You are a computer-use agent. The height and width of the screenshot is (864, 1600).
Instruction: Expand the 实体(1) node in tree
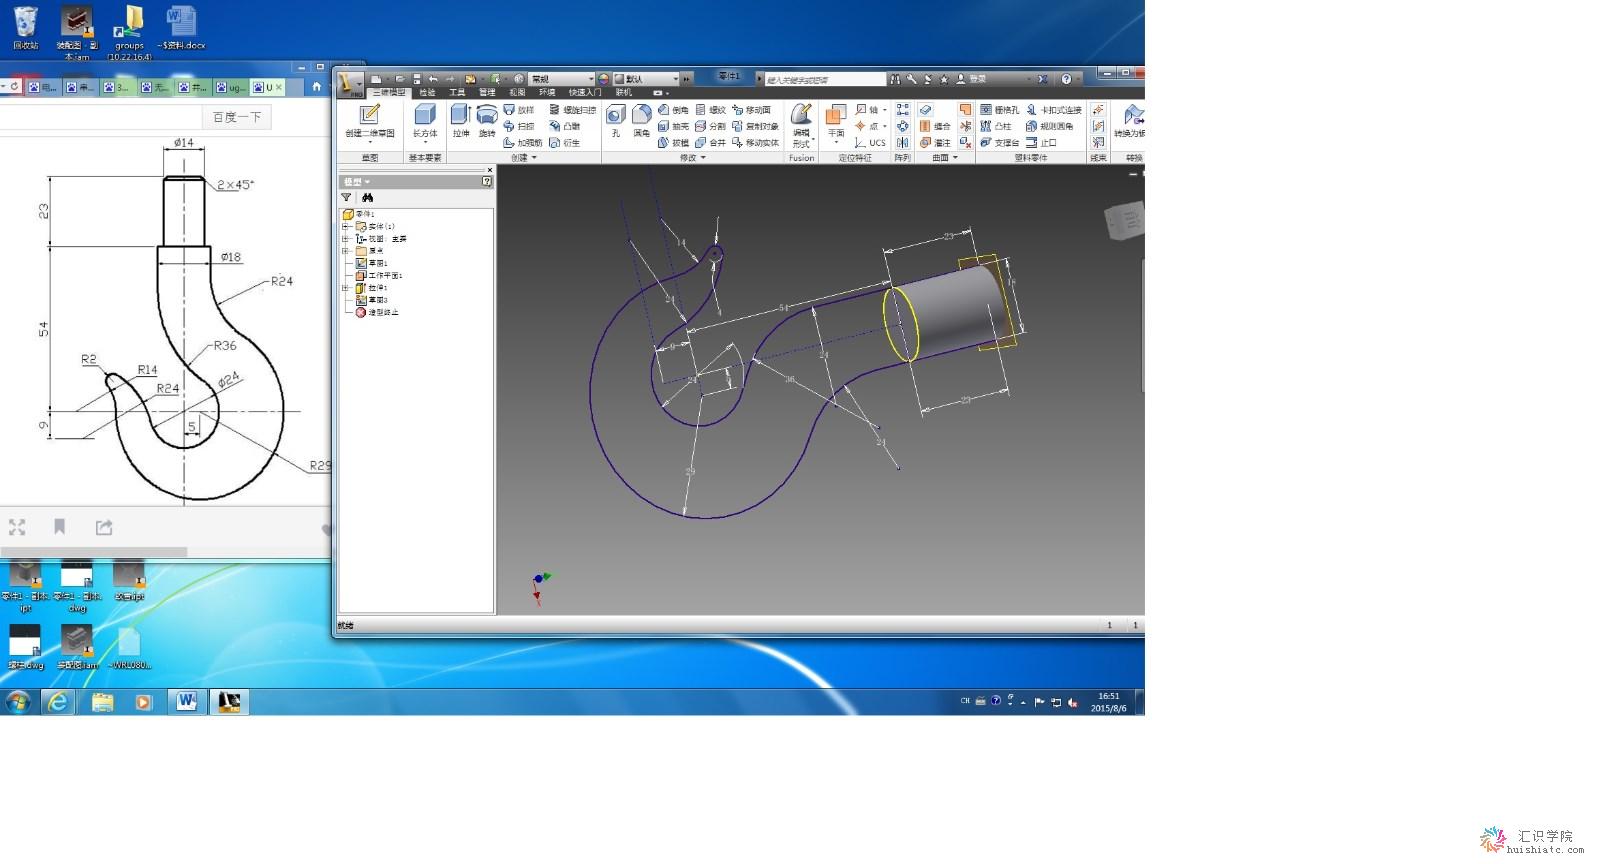(345, 227)
